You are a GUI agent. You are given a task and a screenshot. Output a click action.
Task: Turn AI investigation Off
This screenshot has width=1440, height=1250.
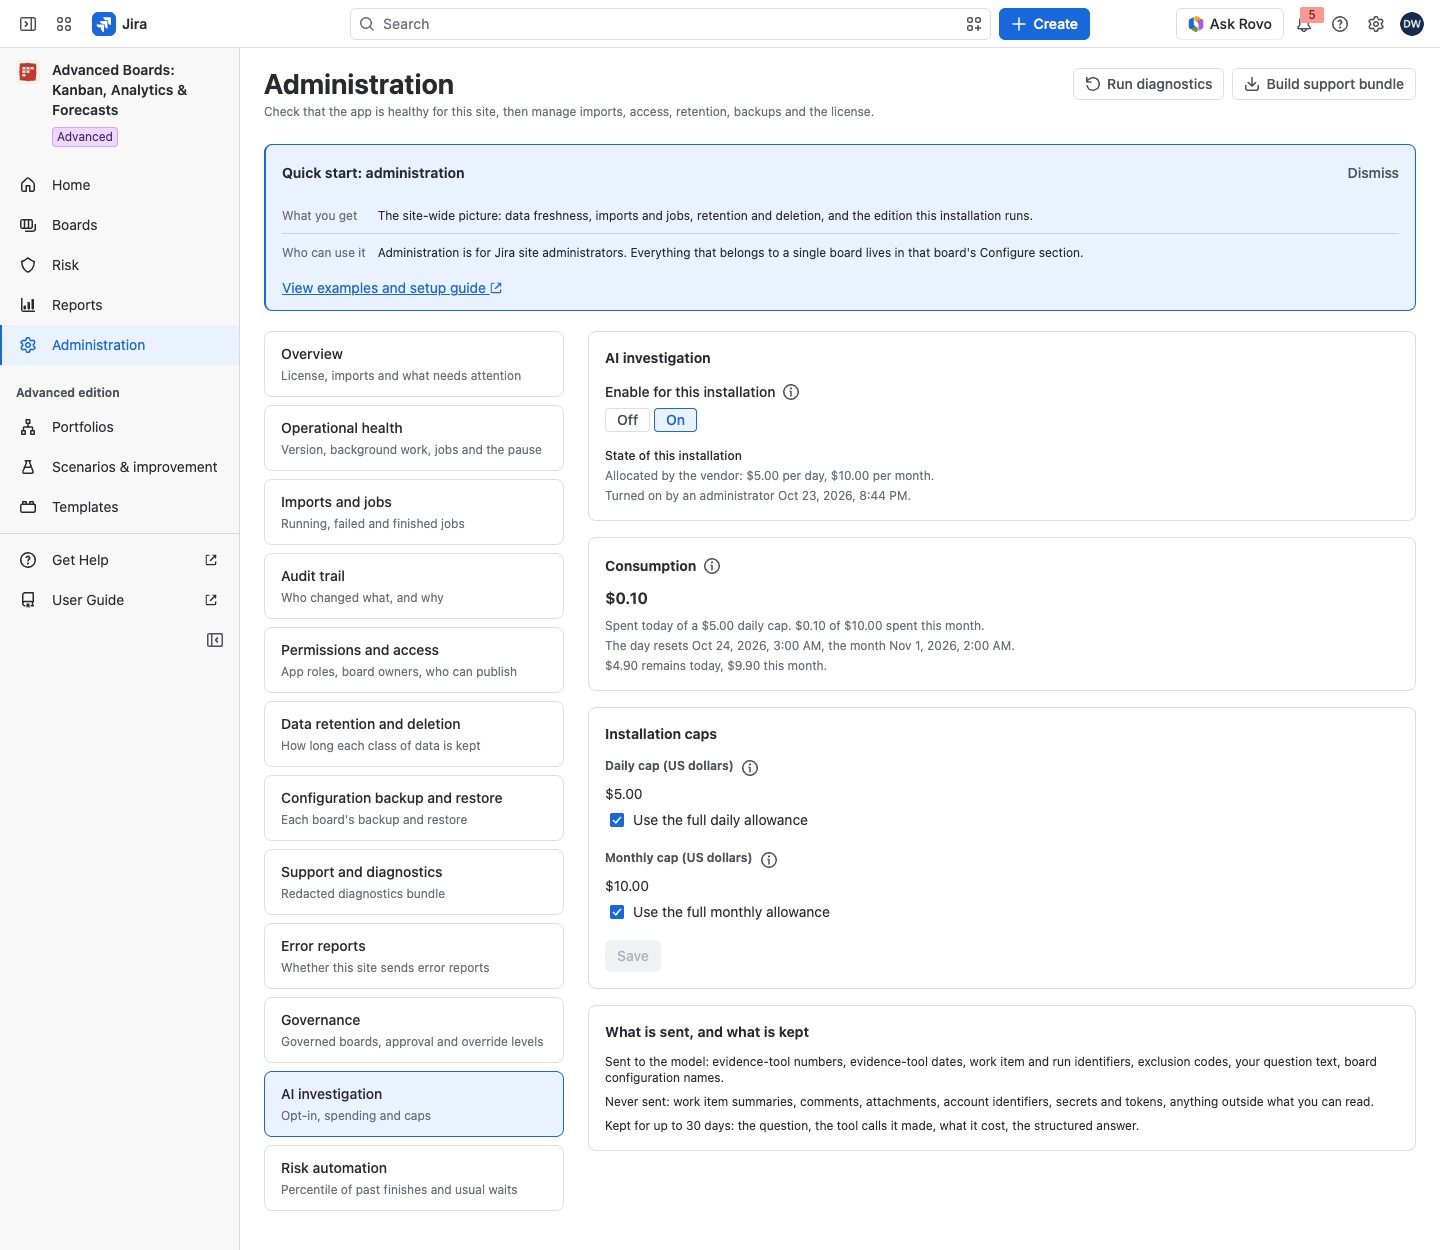(627, 420)
